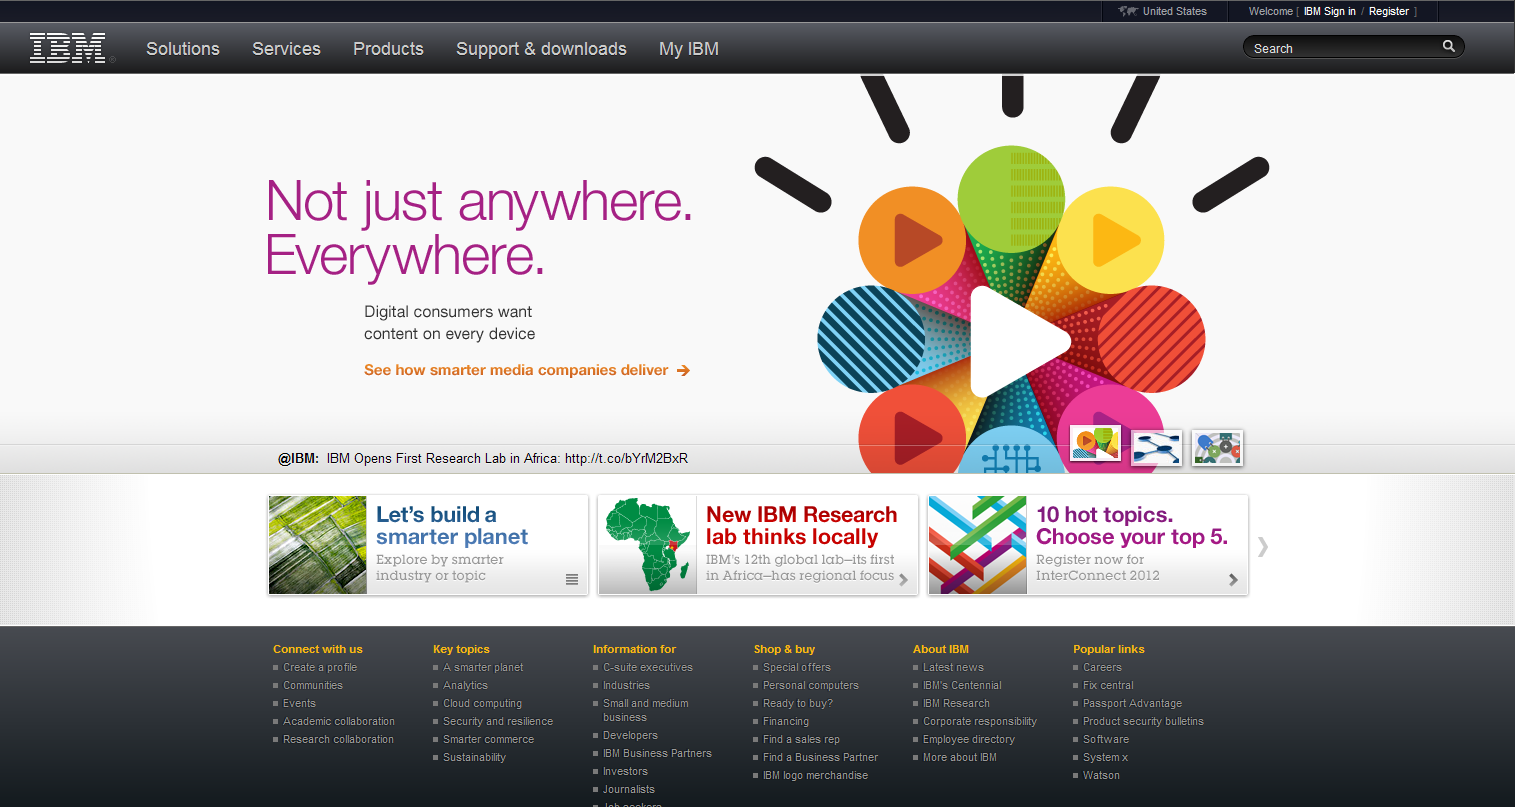The height and width of the screenshot is (807, 1515).
Task: Click the Africa map image
Action: 648,545
